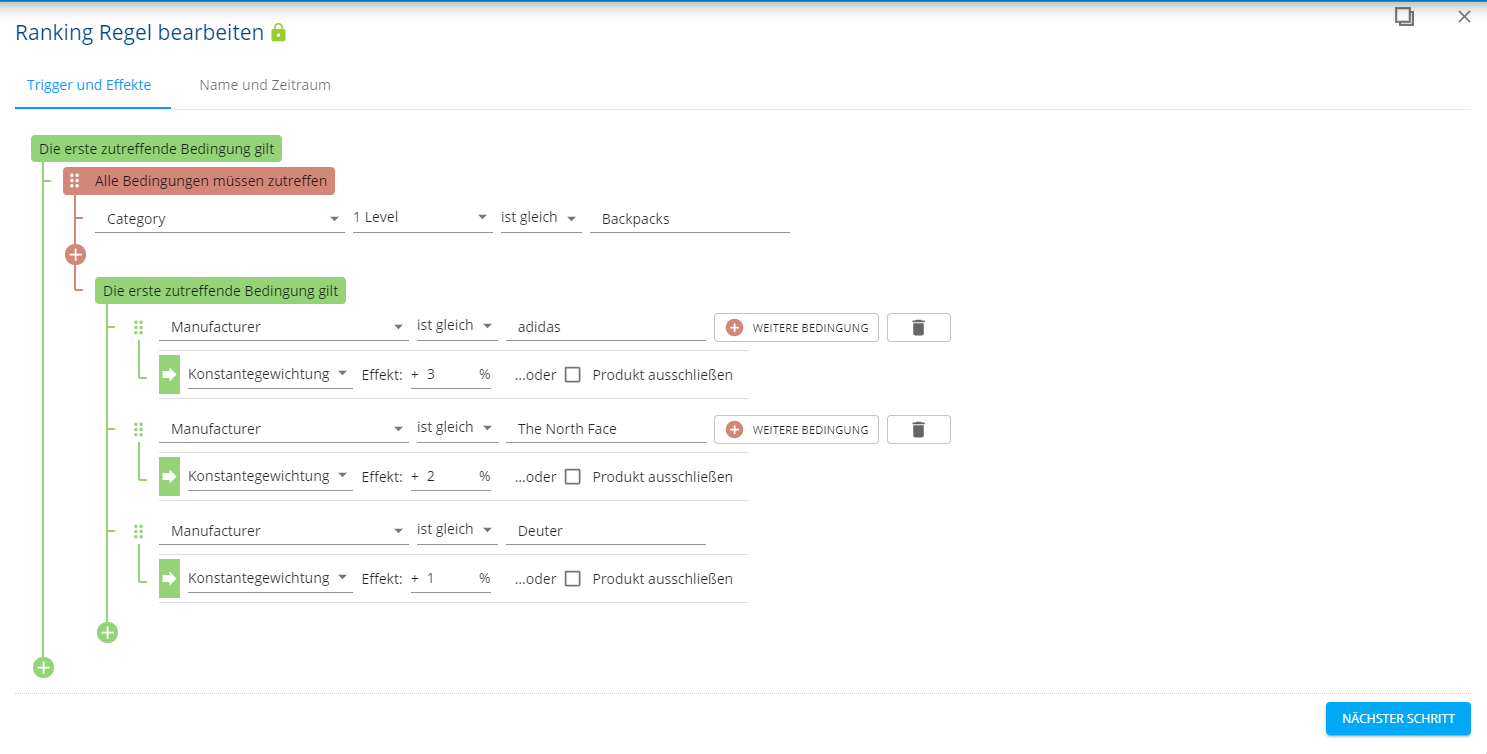
Task: Click drag handle of the Deuter rule
Action: coord(139,531)
